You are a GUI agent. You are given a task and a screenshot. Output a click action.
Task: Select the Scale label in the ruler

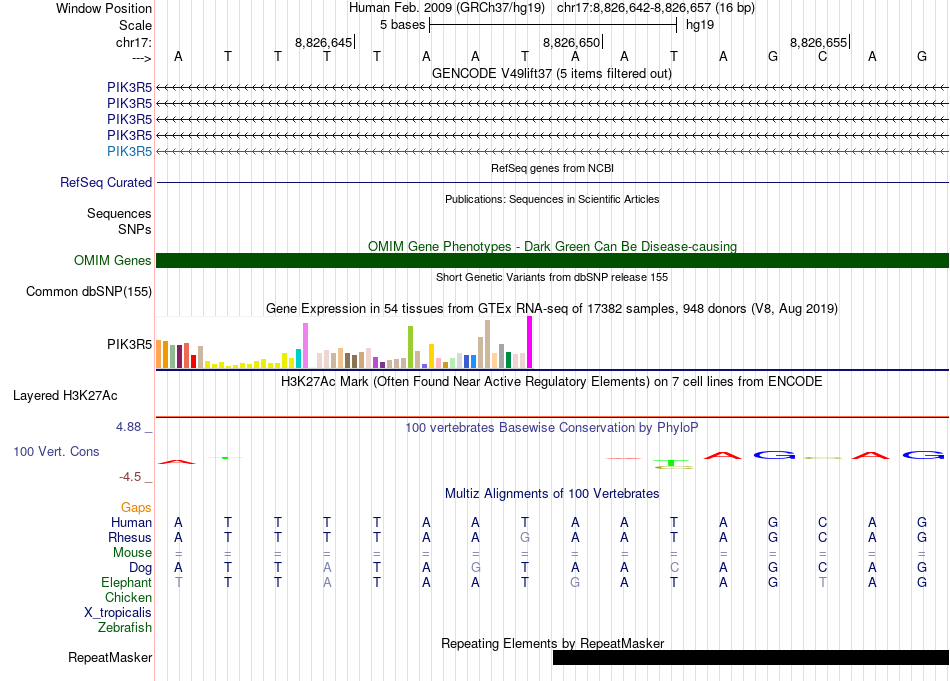click(x=135, y=25)
